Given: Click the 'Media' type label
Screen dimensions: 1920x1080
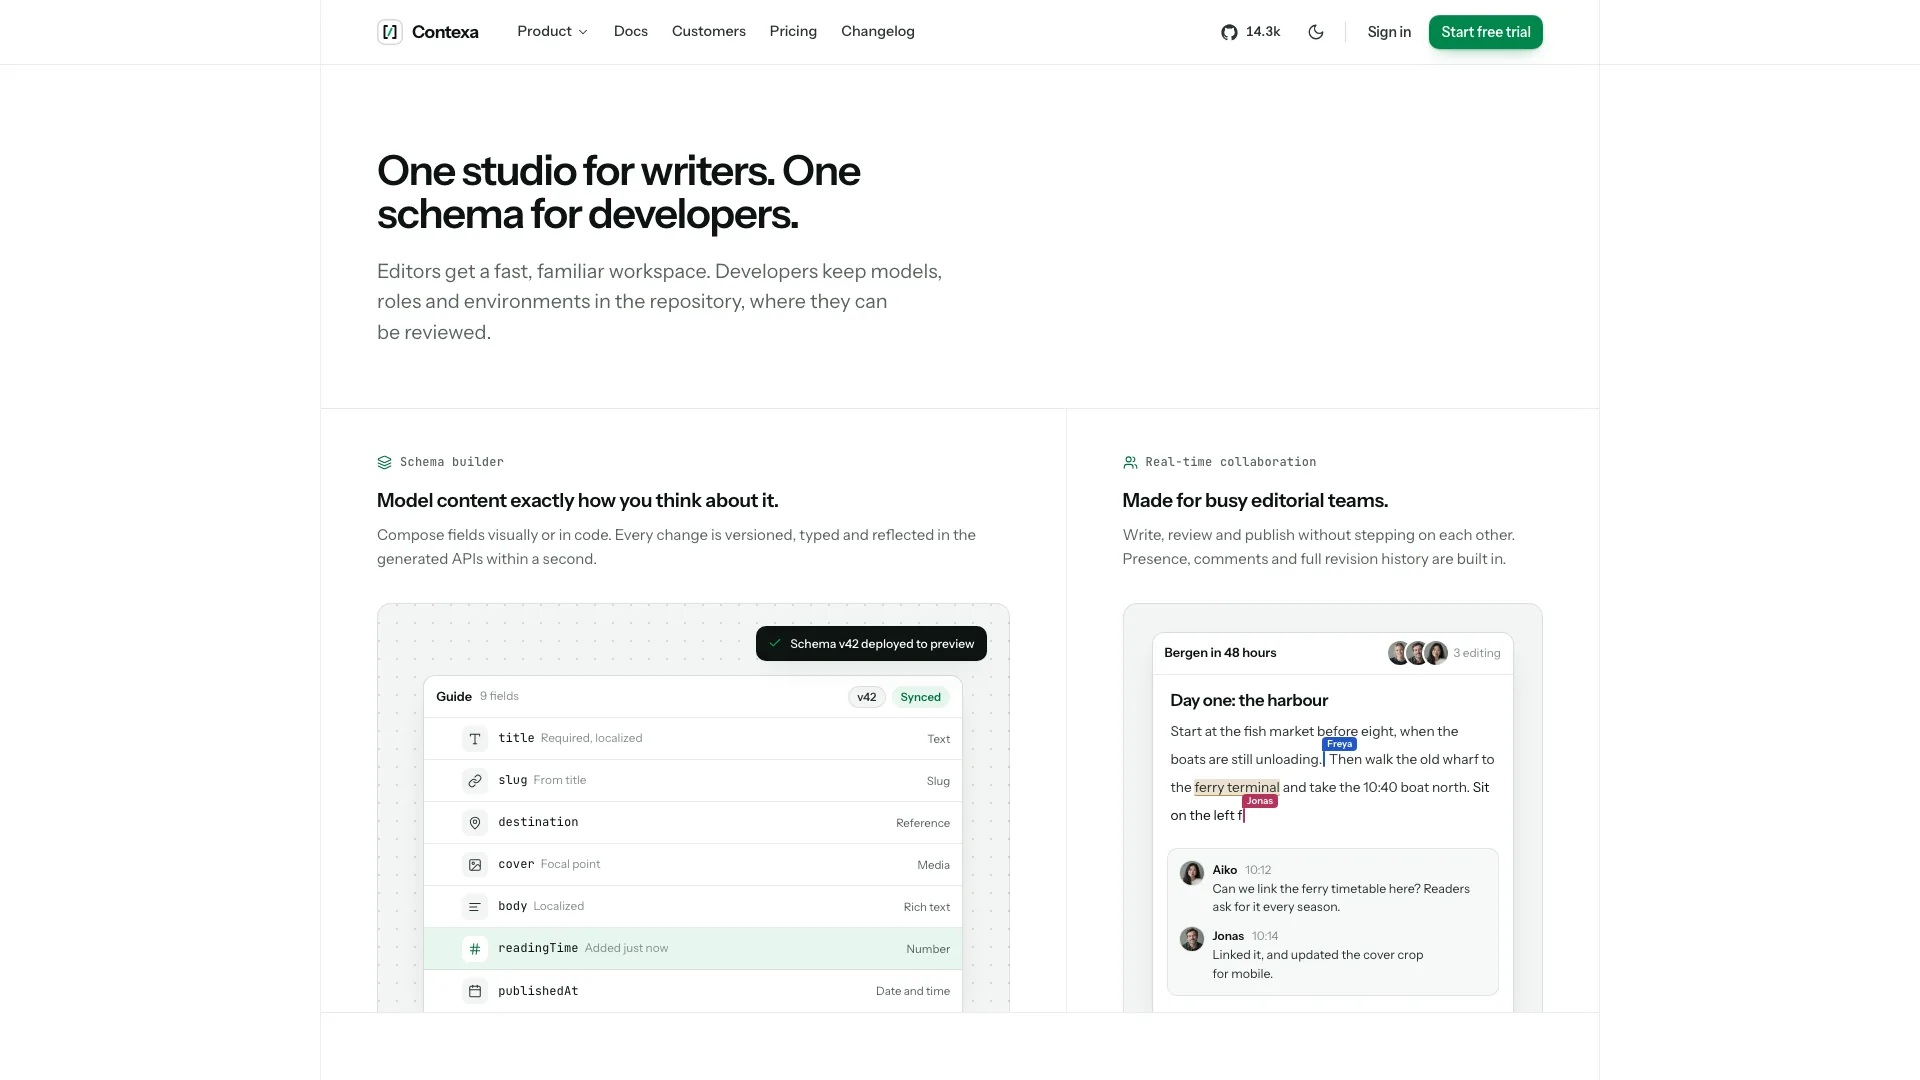Looking at the screenshot, I should (x=933, y=865).
